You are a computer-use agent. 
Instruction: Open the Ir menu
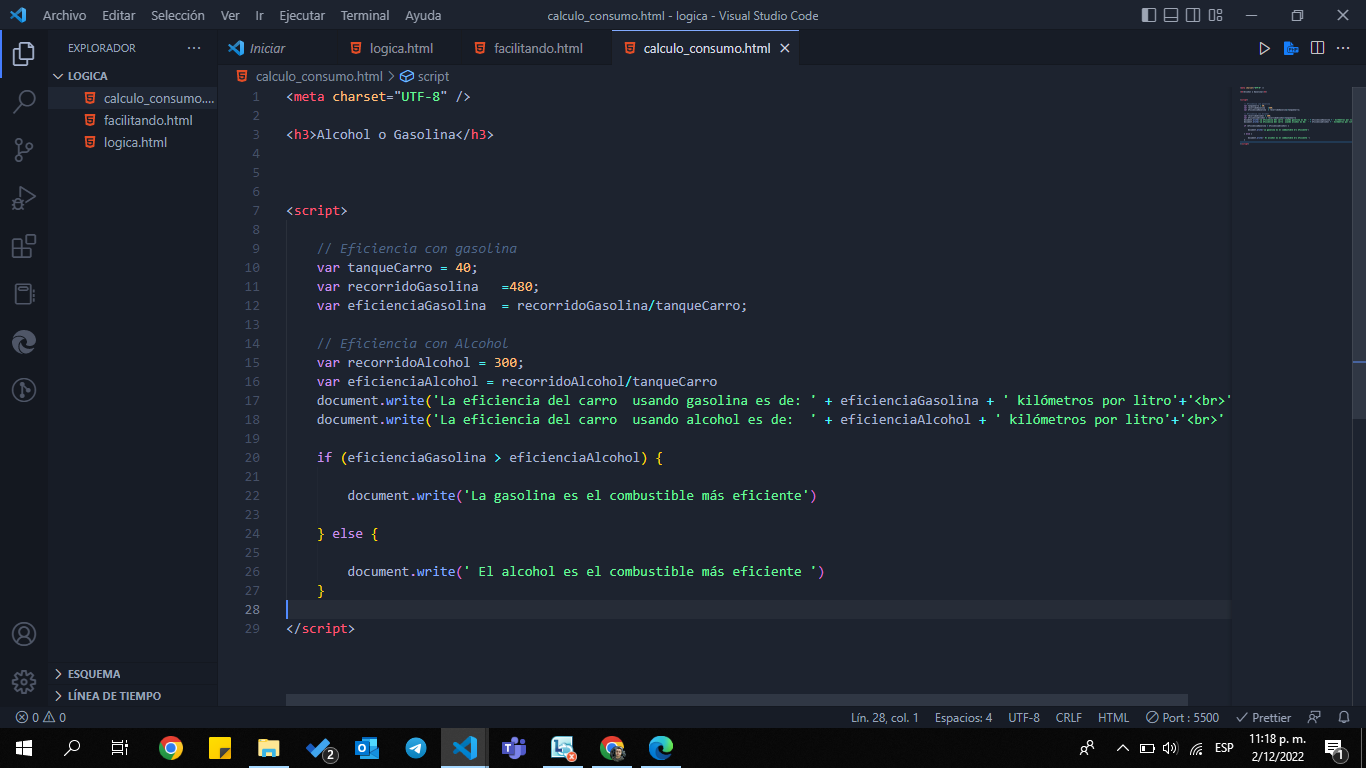pyautogui.click(x=260, y=16)
